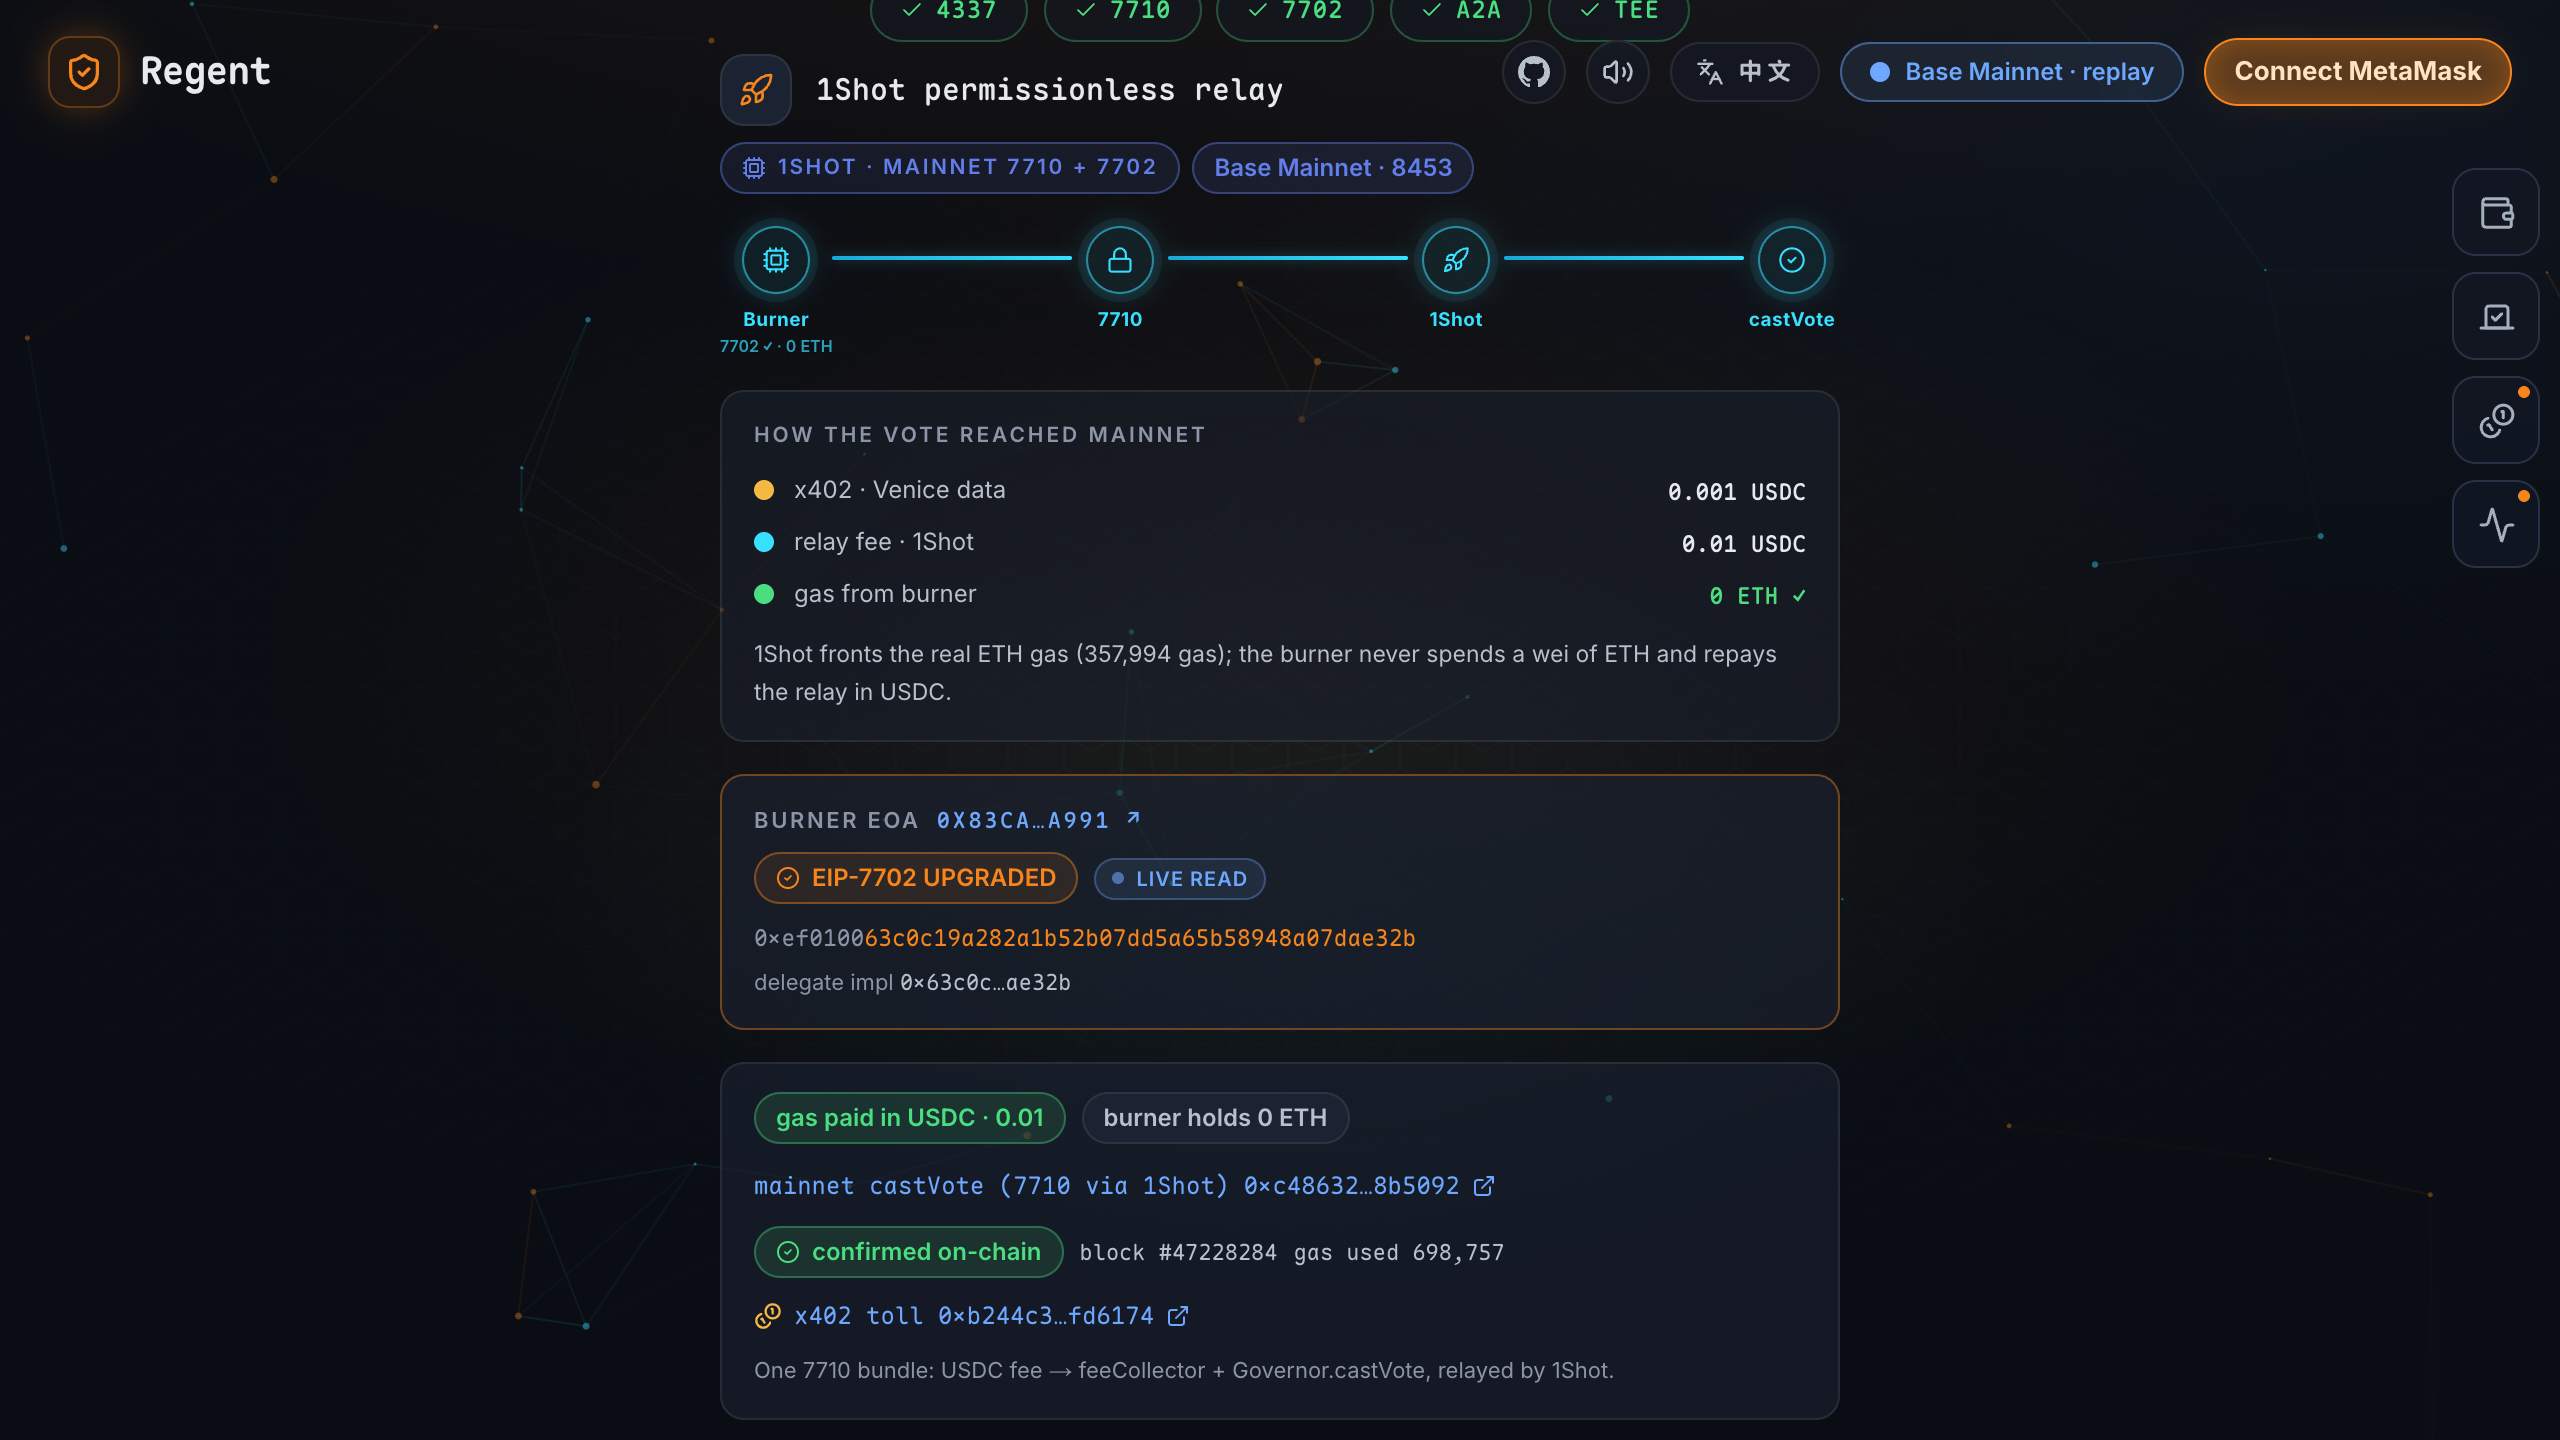
Task: Click the 1SHOT MAINNET 7710 + 7702 chip
Action: coord(949,168)
